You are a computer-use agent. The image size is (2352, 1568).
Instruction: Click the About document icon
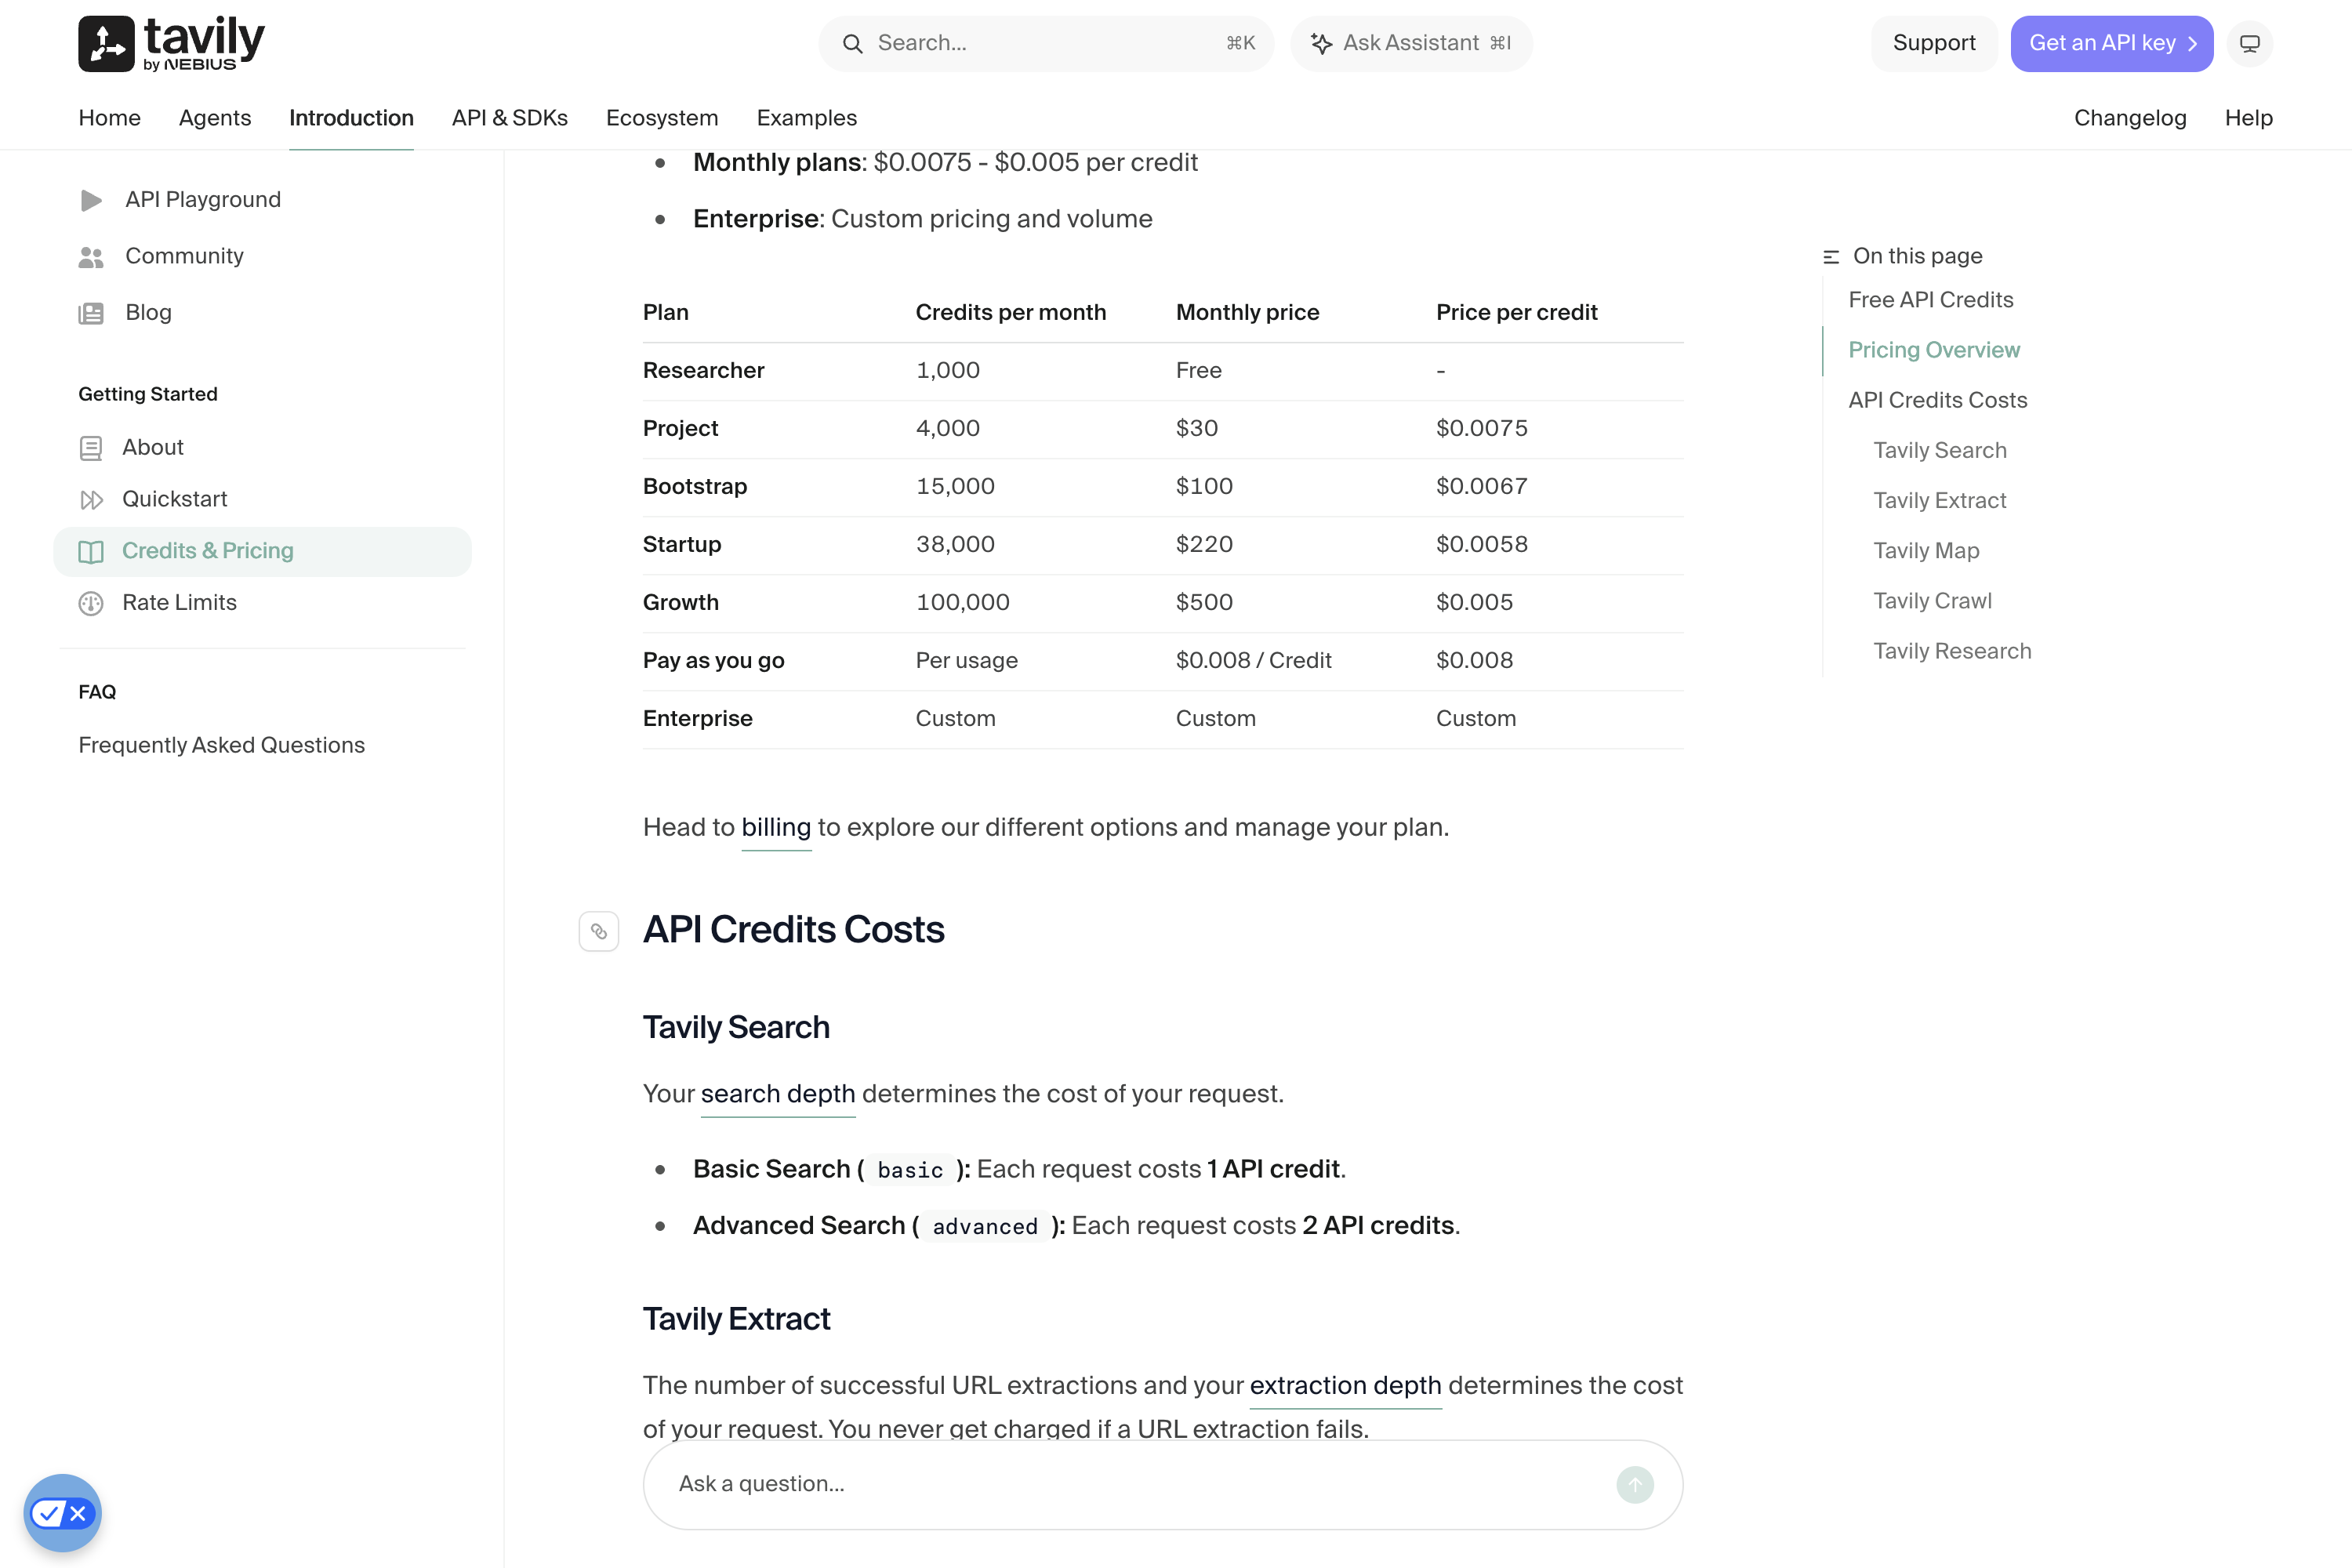[x=91, y=448]
